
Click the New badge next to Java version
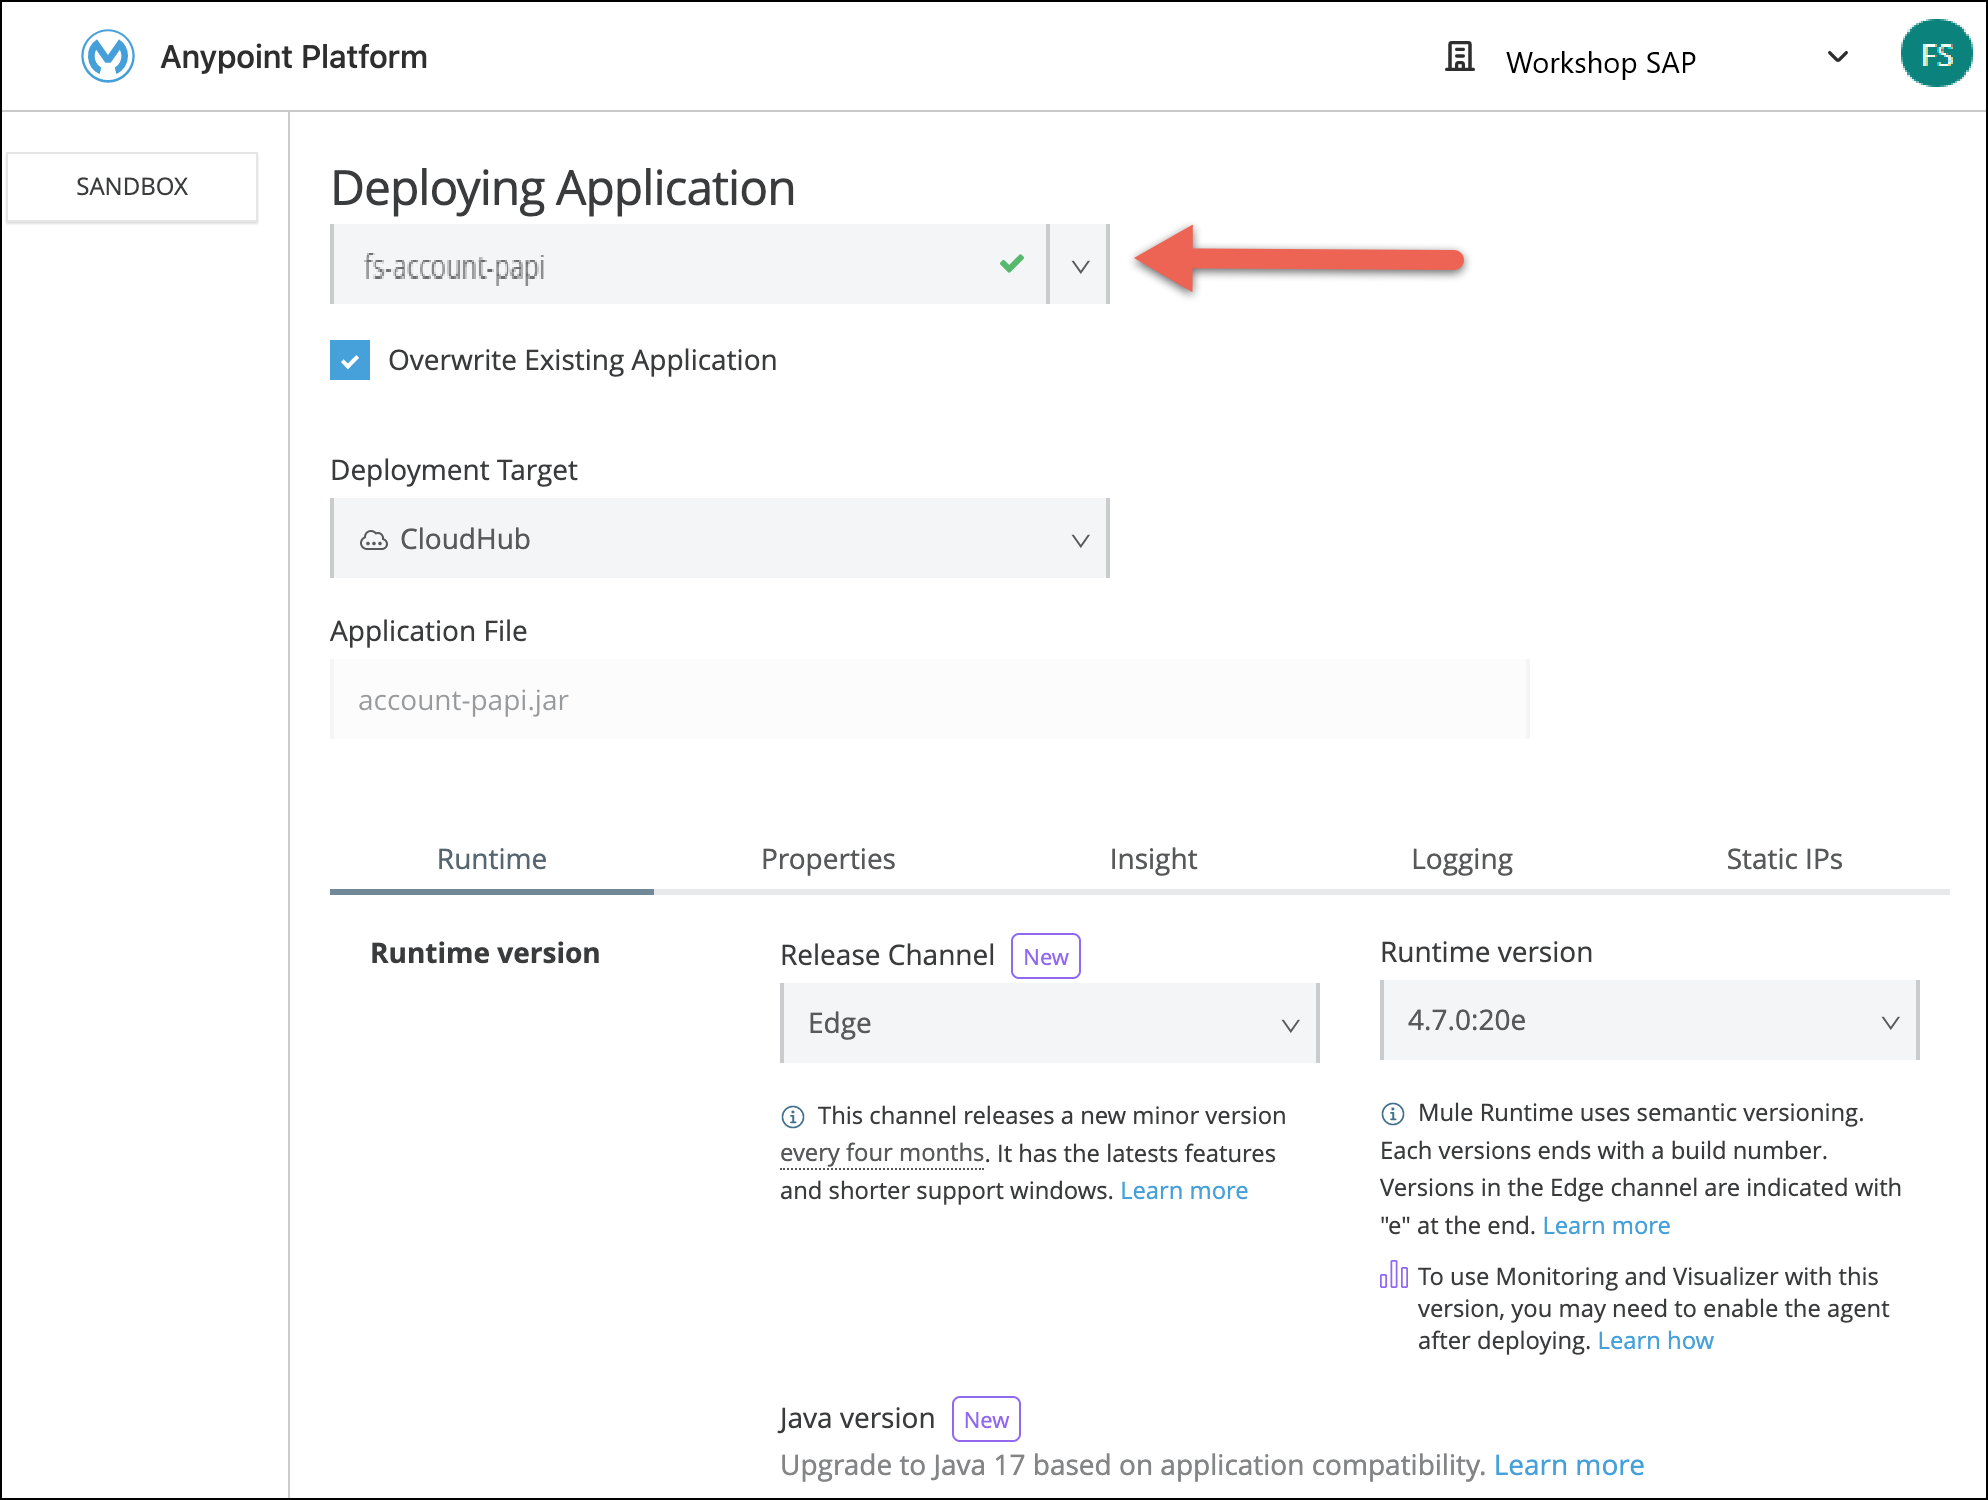(x=986, y=1420)
